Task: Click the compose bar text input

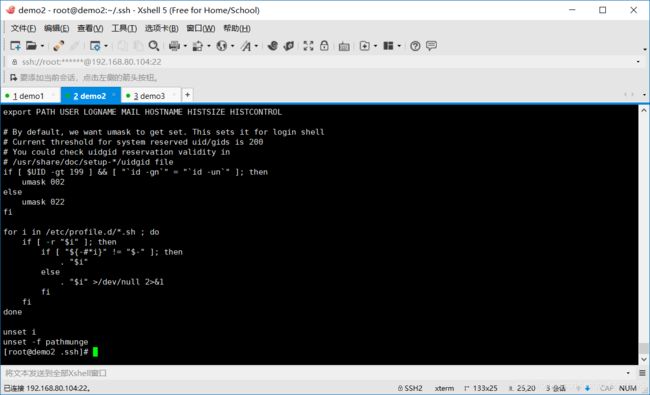Action: (313, 373)
